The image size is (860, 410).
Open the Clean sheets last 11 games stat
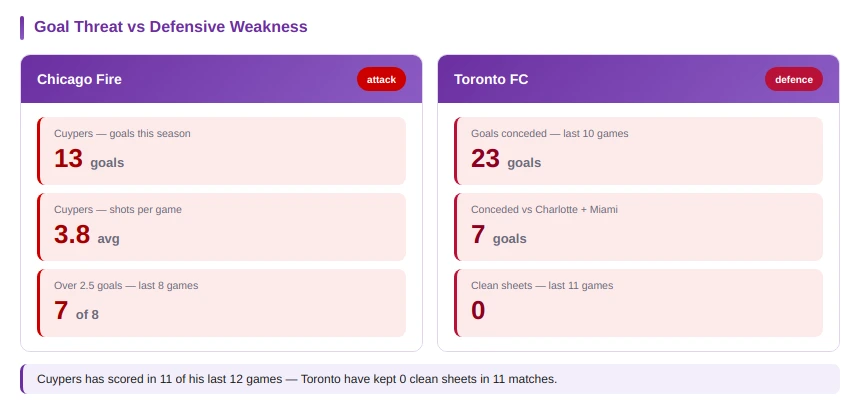(x=638, y=303)
